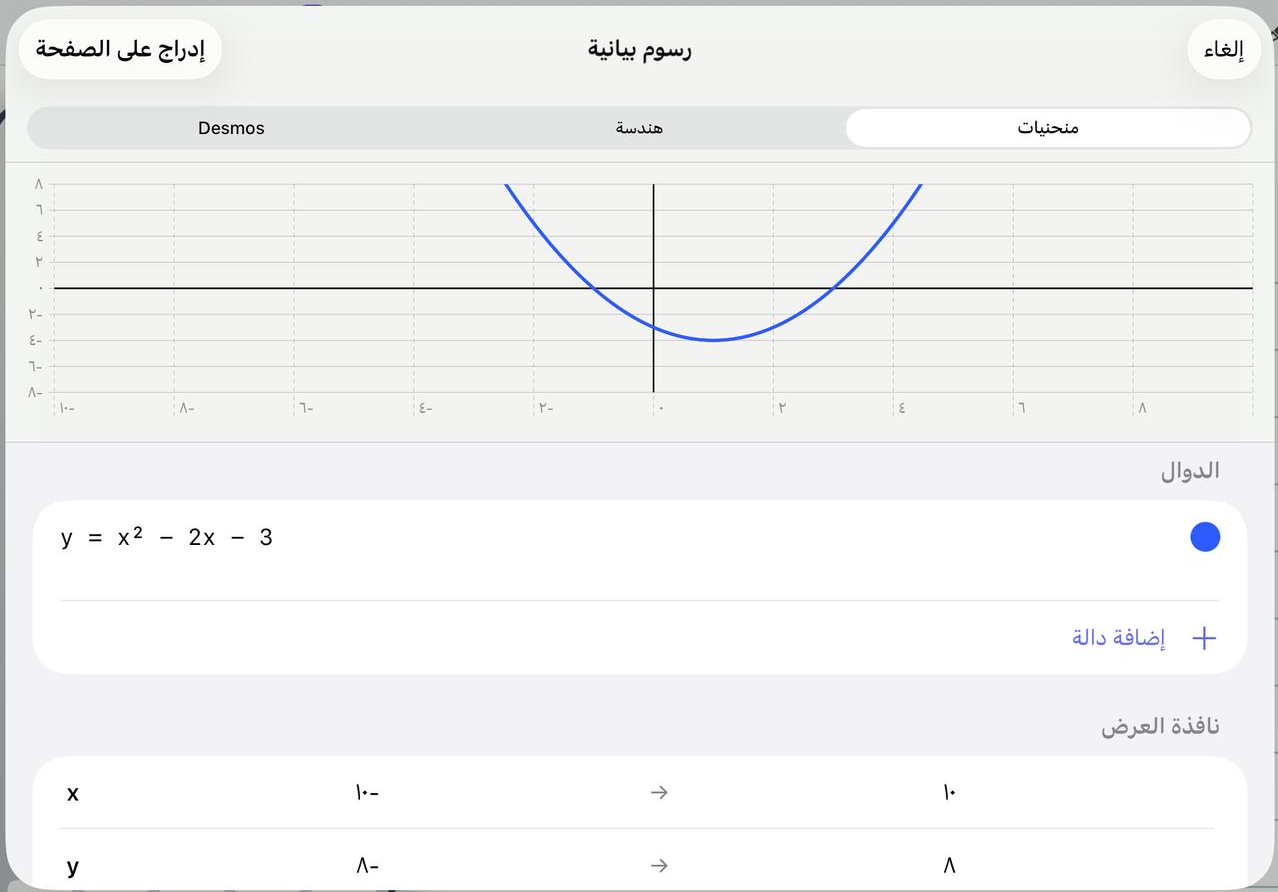Edit the function y = x² − 2x − 3
This screenshot has height=892, width=1278.
click(167, 538)
